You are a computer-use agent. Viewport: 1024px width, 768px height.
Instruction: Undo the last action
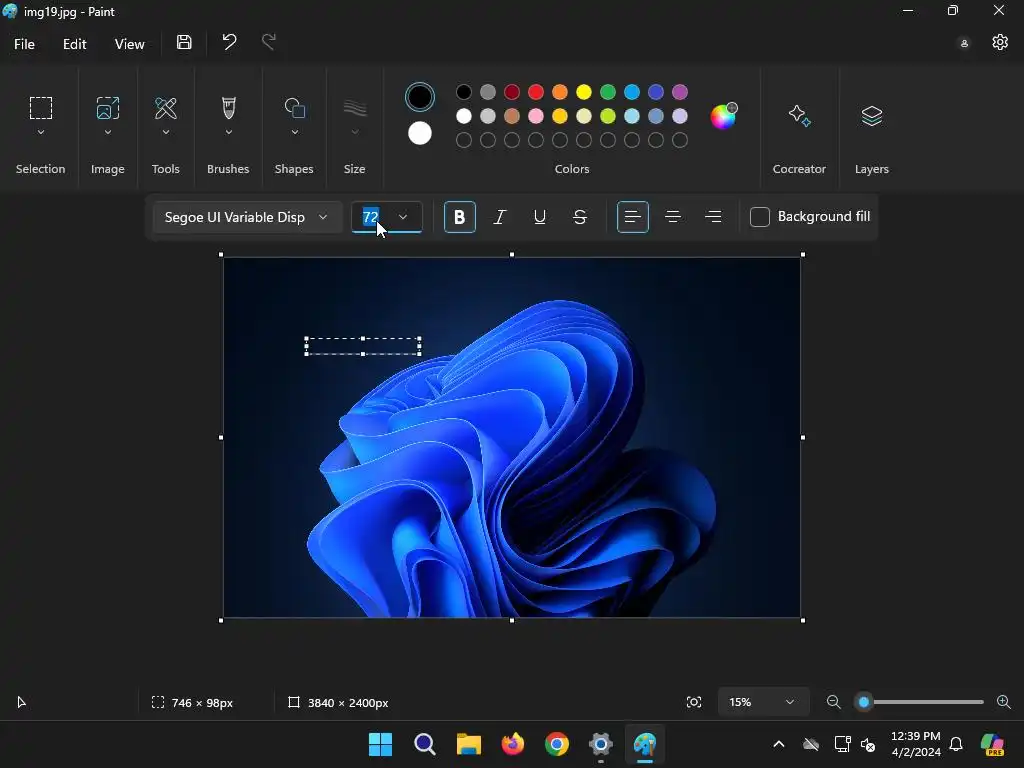coord(229,42)
